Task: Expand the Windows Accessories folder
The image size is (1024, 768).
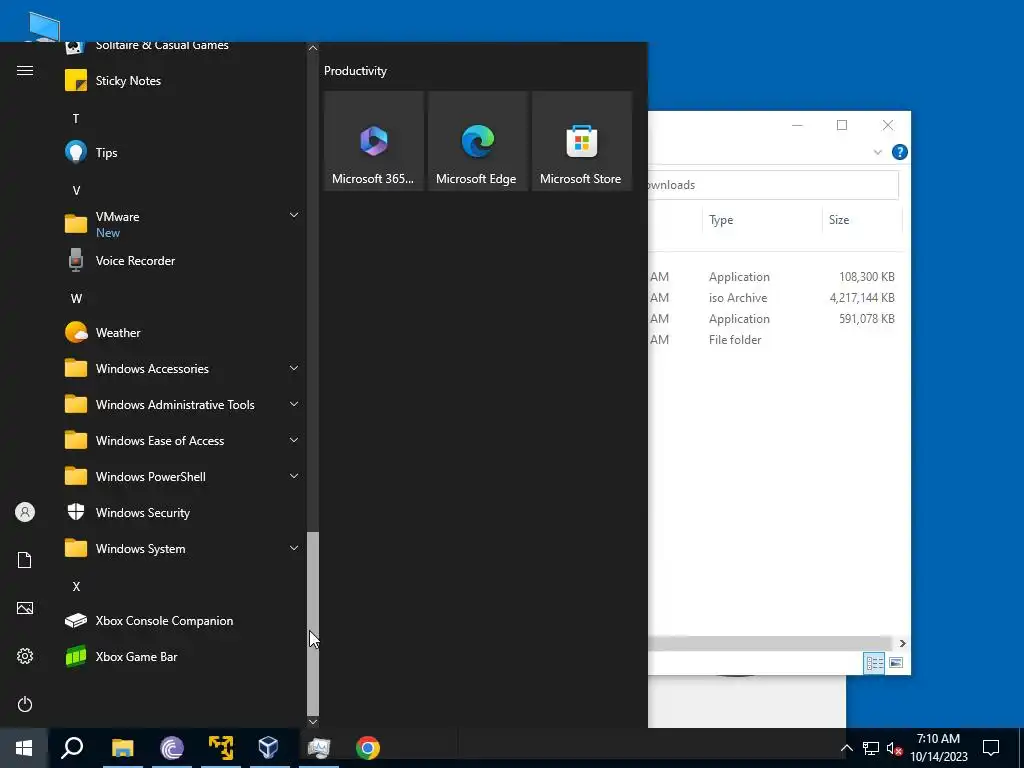Action: tap(182, 369)
